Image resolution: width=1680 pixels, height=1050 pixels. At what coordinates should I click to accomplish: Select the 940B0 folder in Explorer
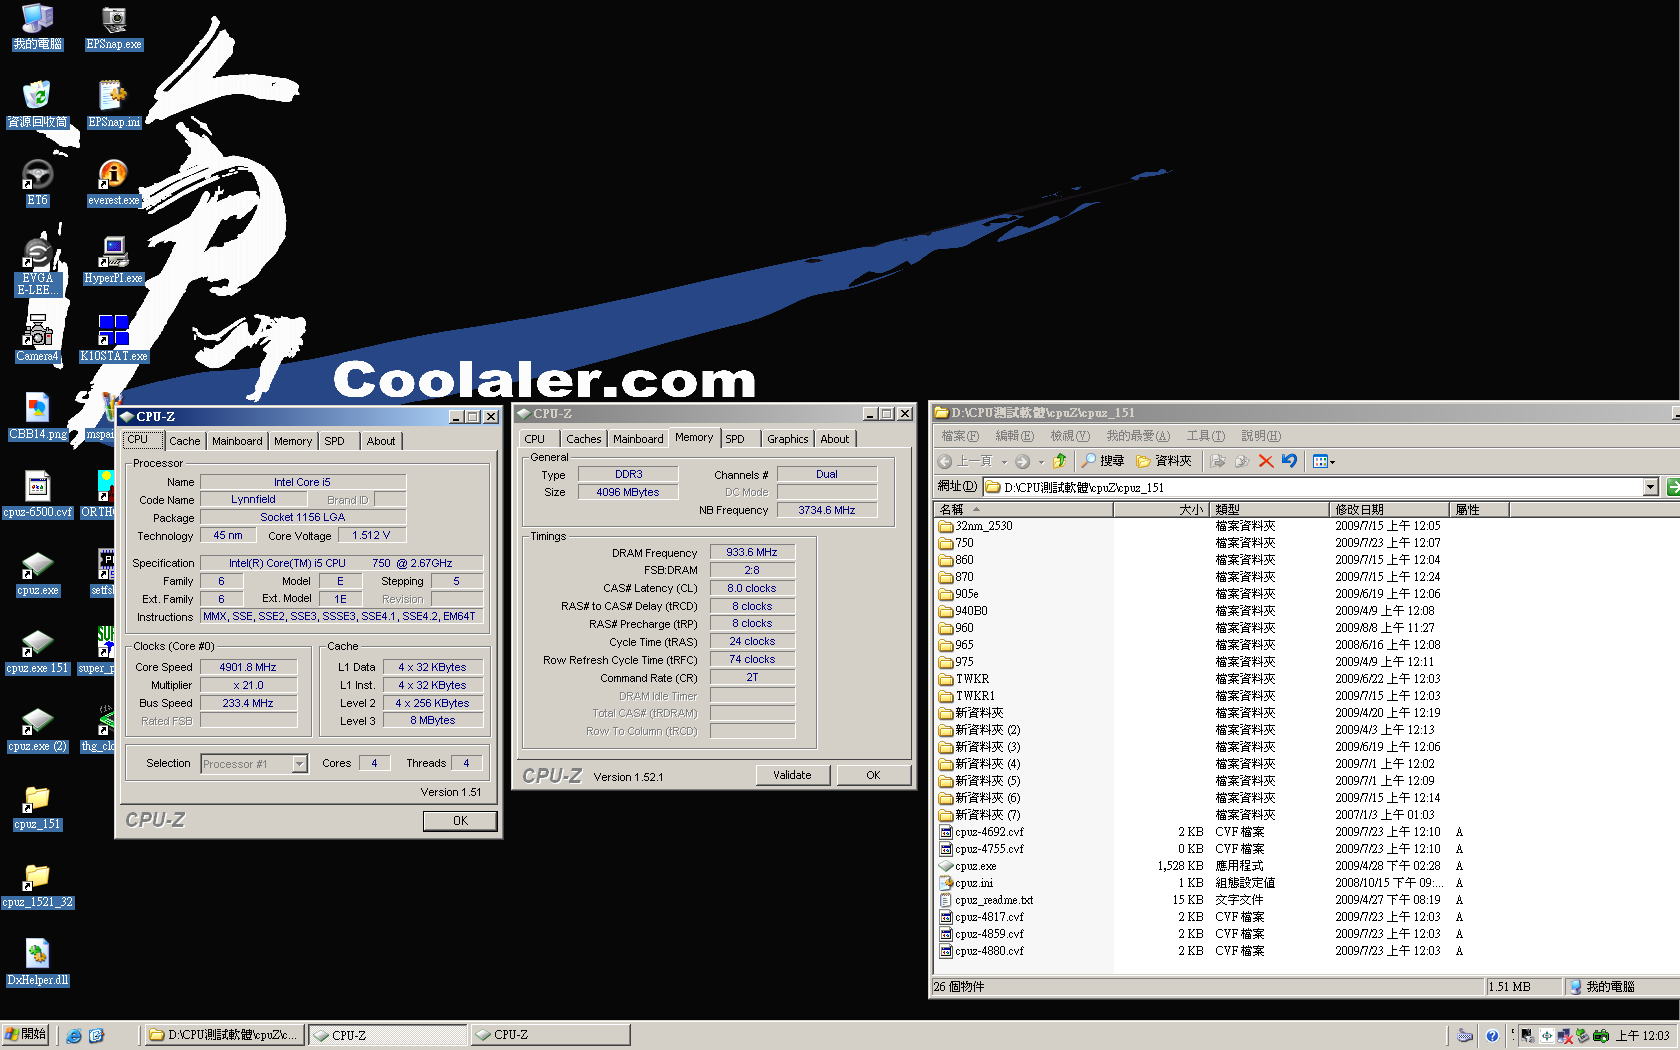[963, 611]
